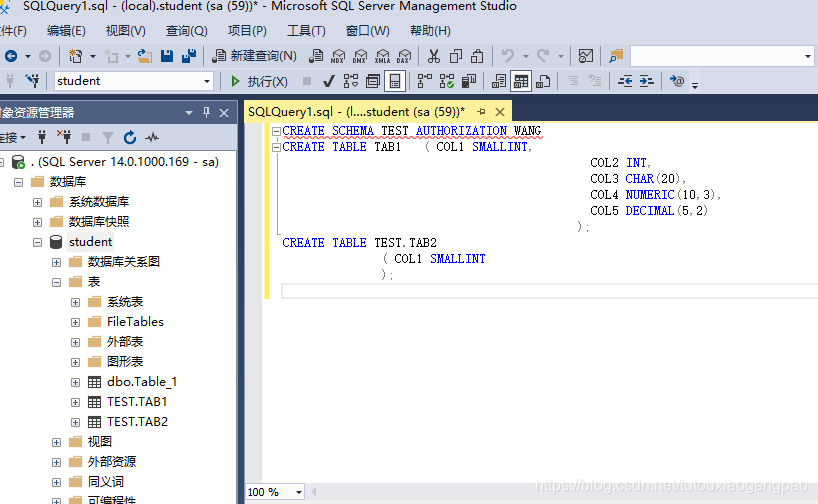Expand the 数据库快照 folder

[x=37, y=222]
